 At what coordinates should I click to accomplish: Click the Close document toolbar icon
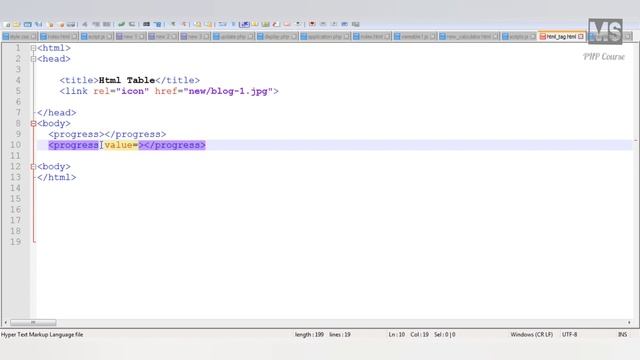coord(50,24)
